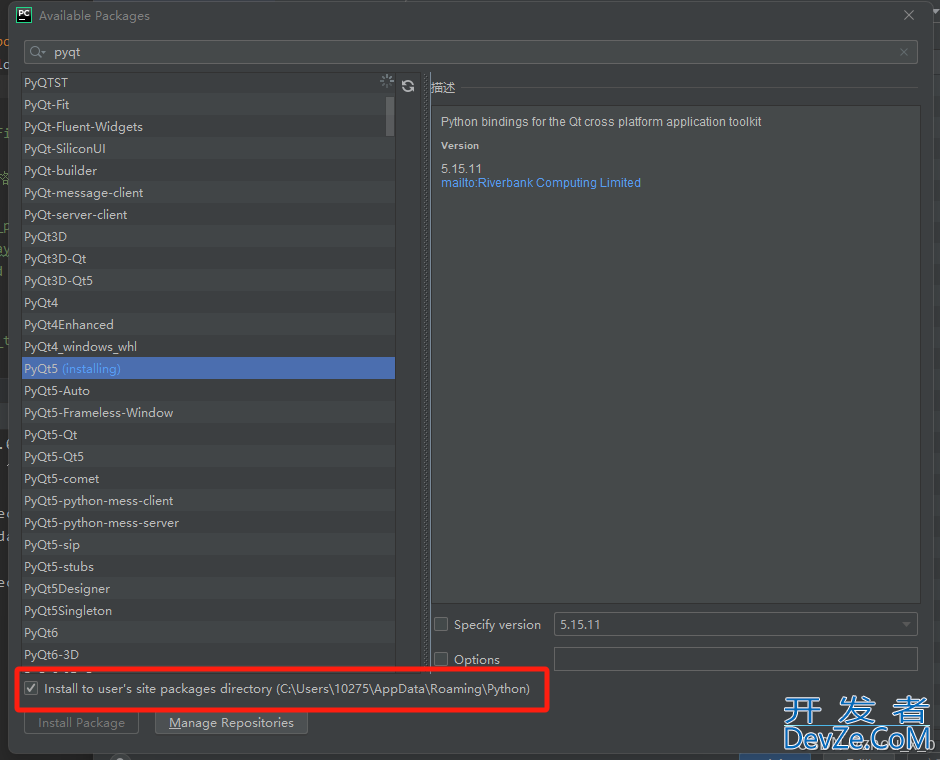
Task: Click the Python bindings description text
Action: (601, 122)
